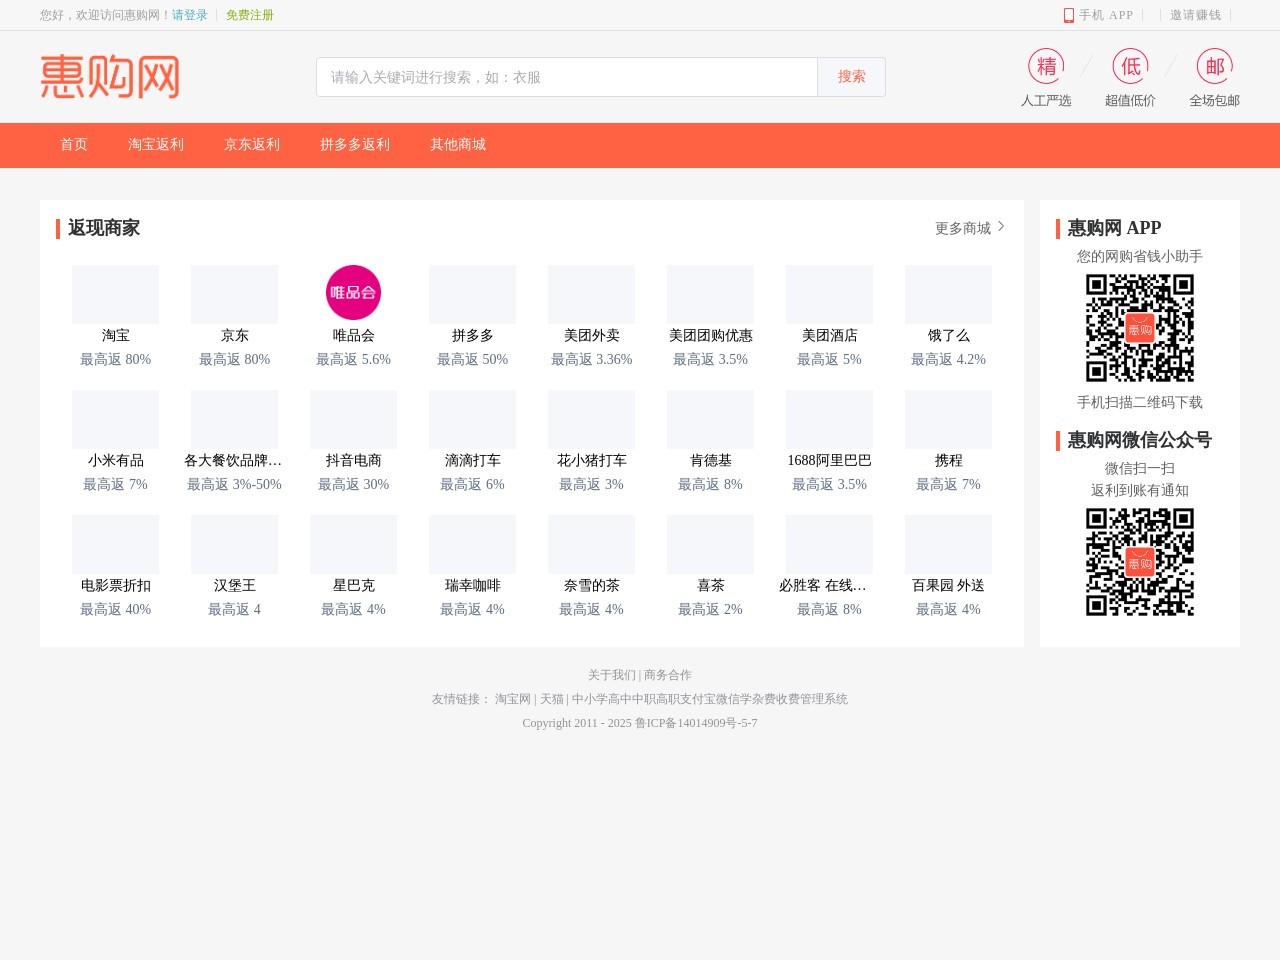Open the 邀请赚钱 link
Image resolution: width=1280 pixels, height=960 pixels.
1195,15
